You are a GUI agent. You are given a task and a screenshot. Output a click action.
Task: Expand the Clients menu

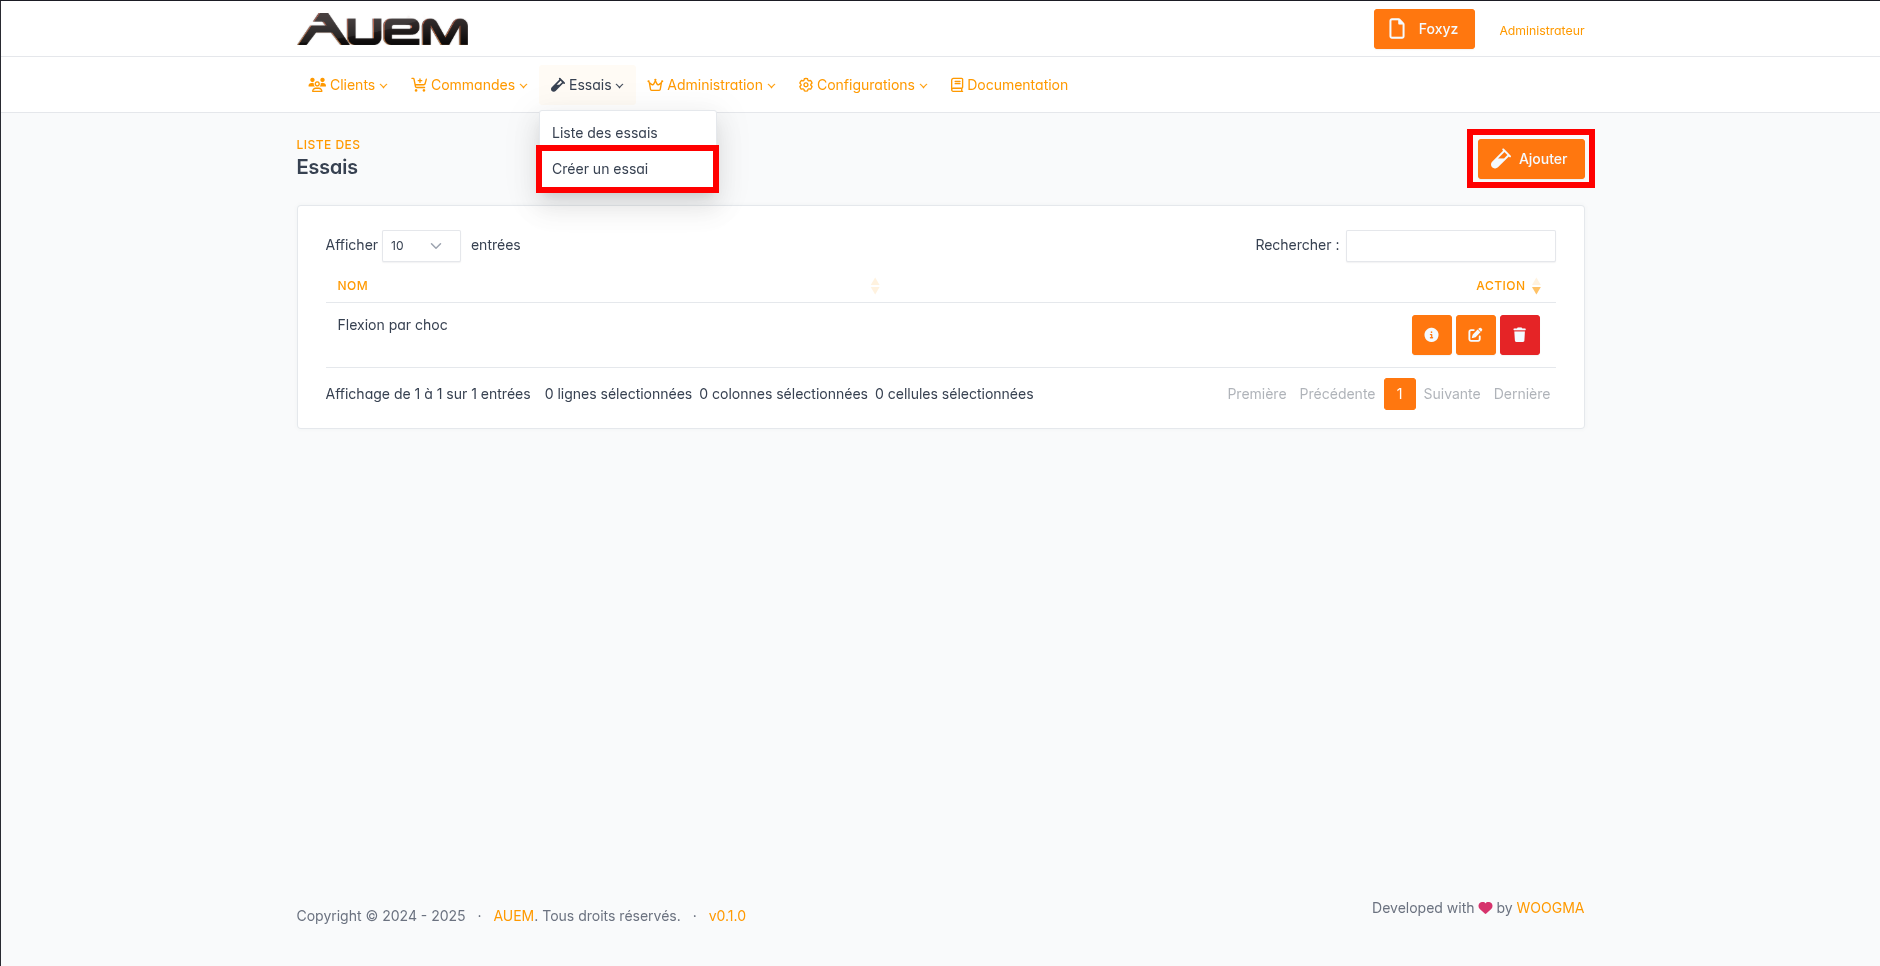click(x=348, y=85)
